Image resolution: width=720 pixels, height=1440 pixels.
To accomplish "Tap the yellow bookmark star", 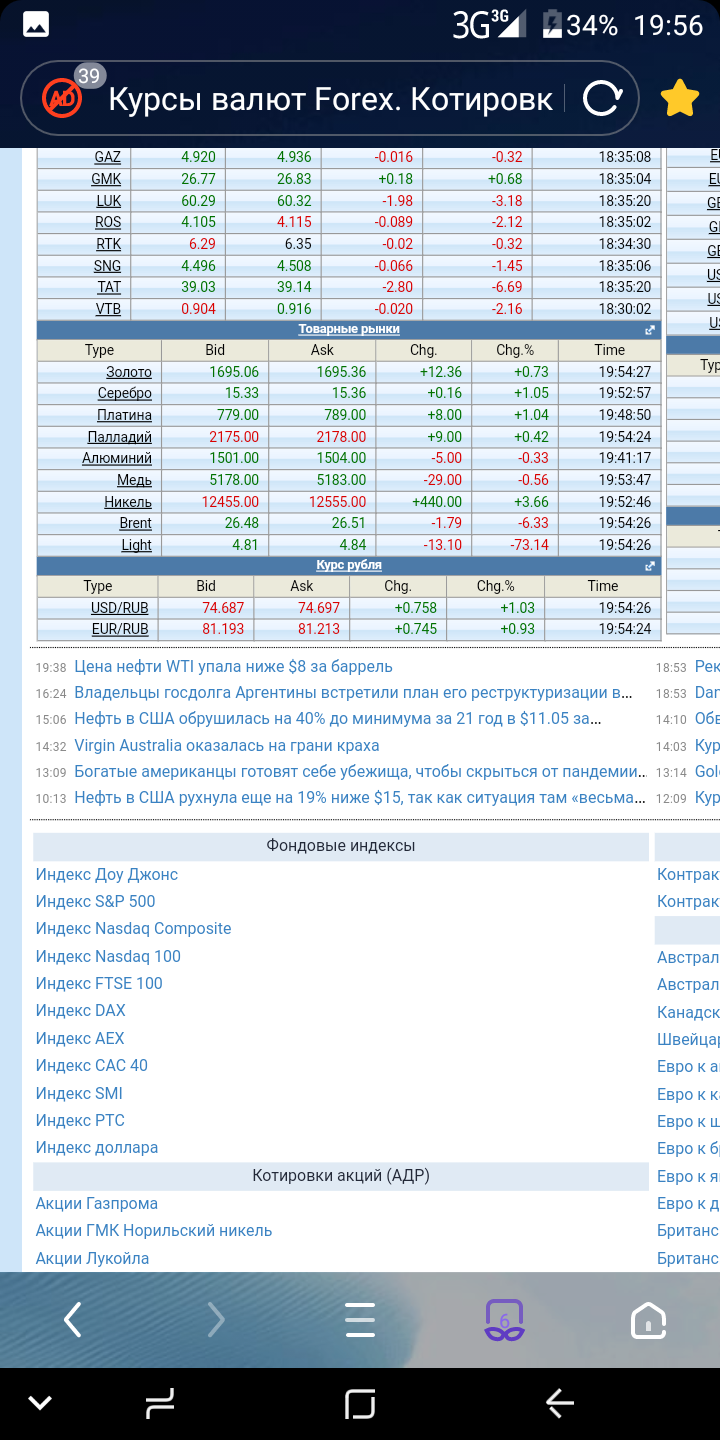I will 679,98.
